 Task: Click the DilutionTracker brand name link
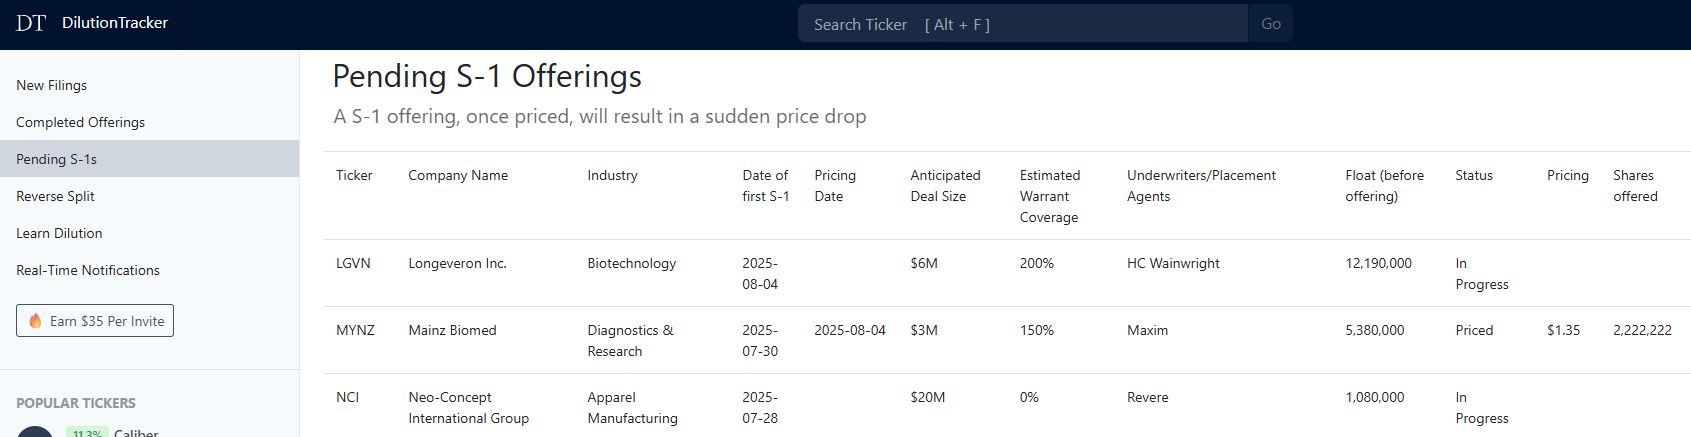pos(115,23)
